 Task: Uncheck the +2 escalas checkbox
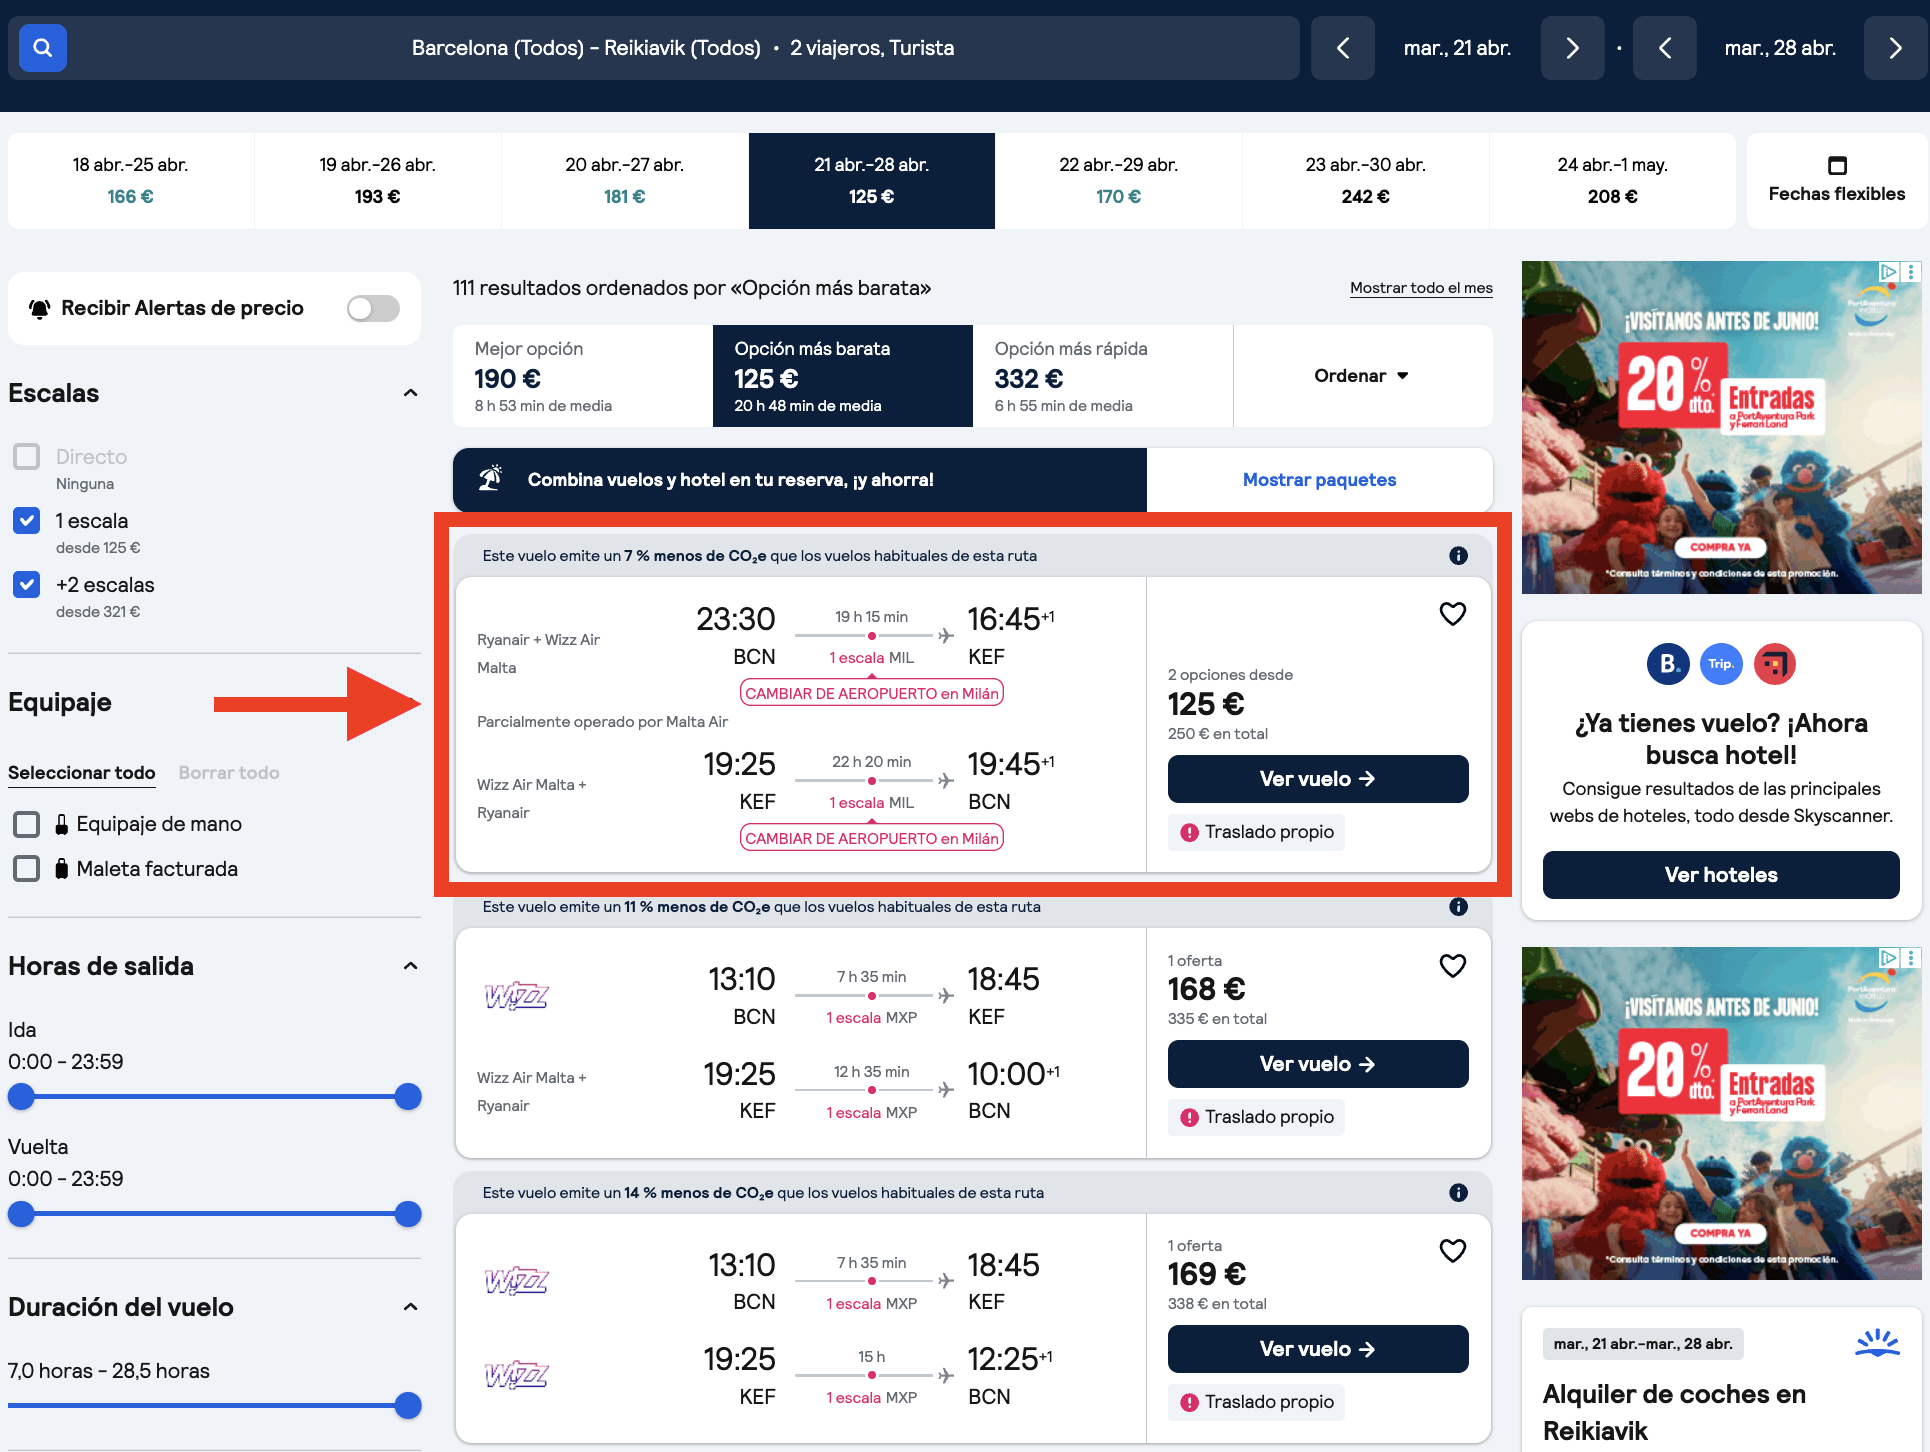pos(27,585)
